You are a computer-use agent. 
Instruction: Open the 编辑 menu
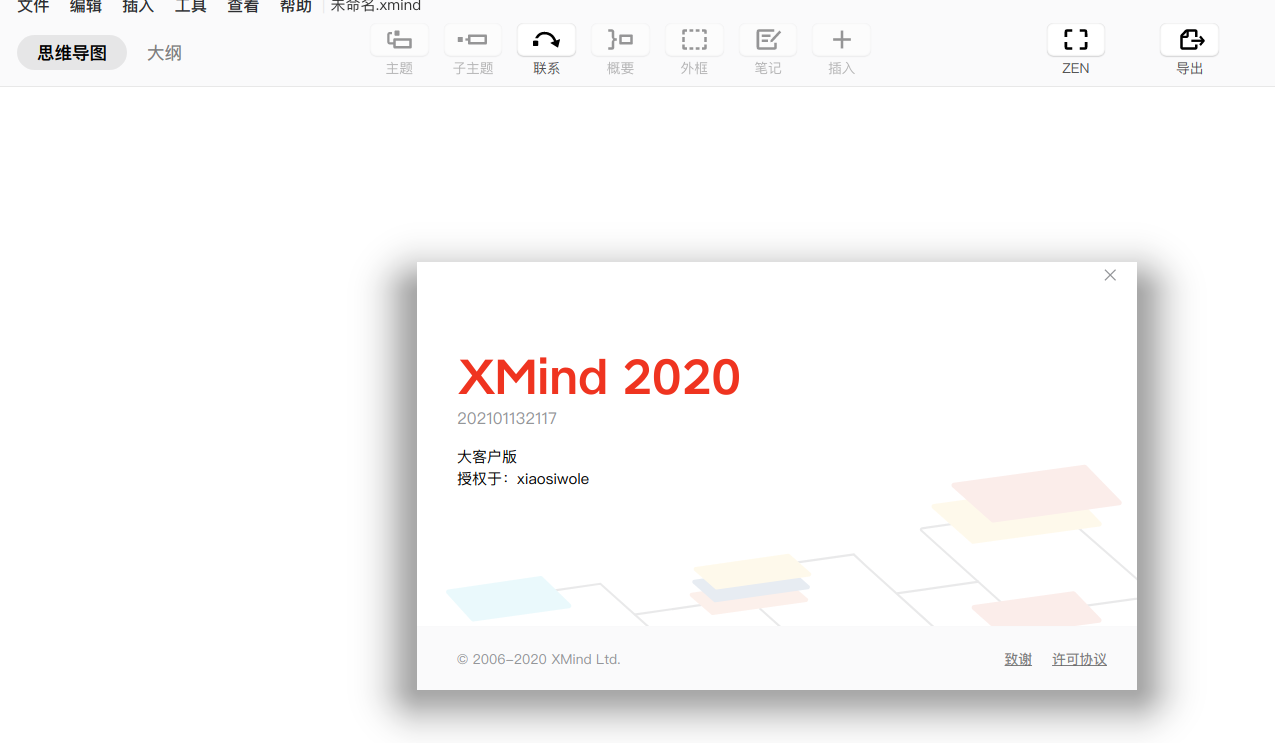85,6
